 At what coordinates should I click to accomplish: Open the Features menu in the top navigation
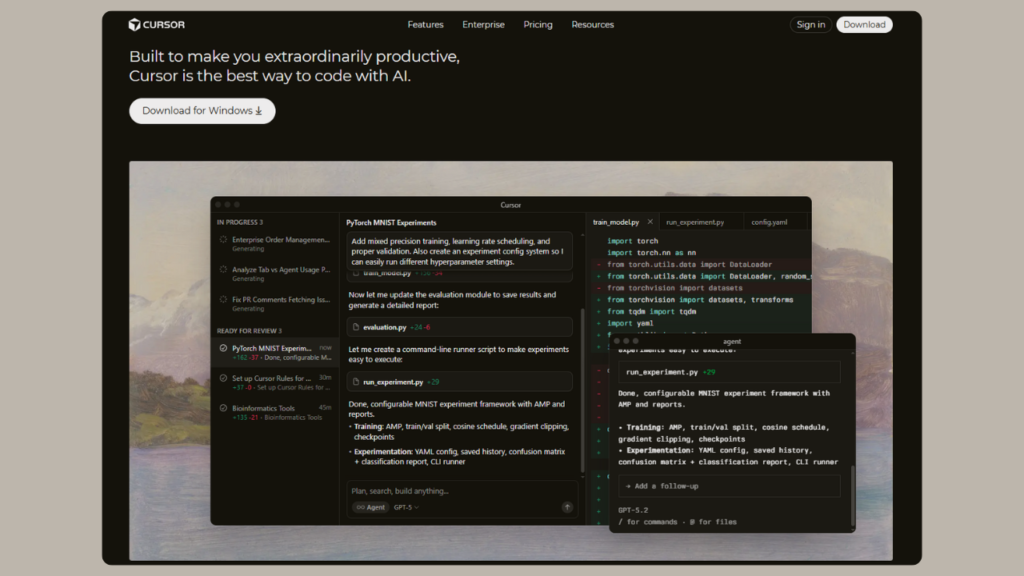tap(425, 24)
